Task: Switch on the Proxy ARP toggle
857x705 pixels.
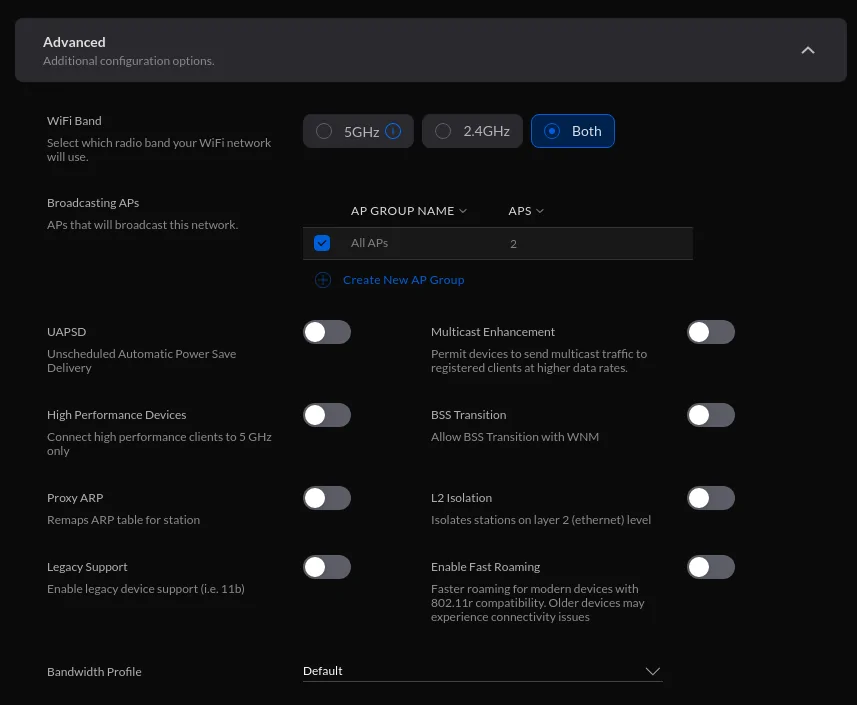Action: 327,498
